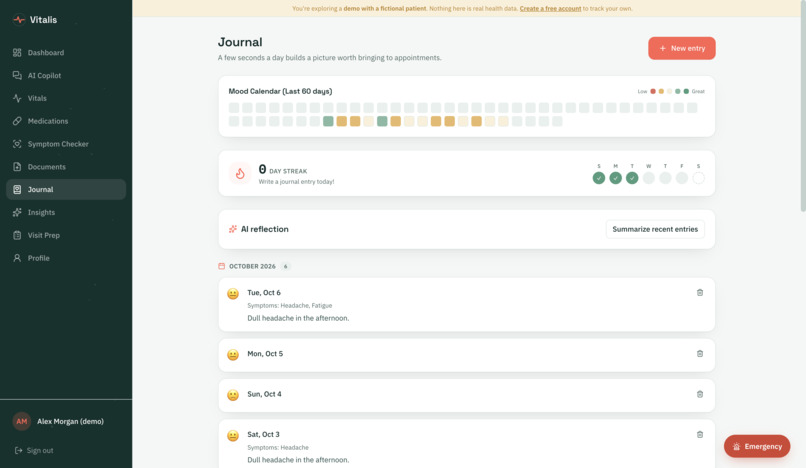This screenshot has width=806, height=468.
Task: Click the Profile person icon
Action: [x=17, y=258]
